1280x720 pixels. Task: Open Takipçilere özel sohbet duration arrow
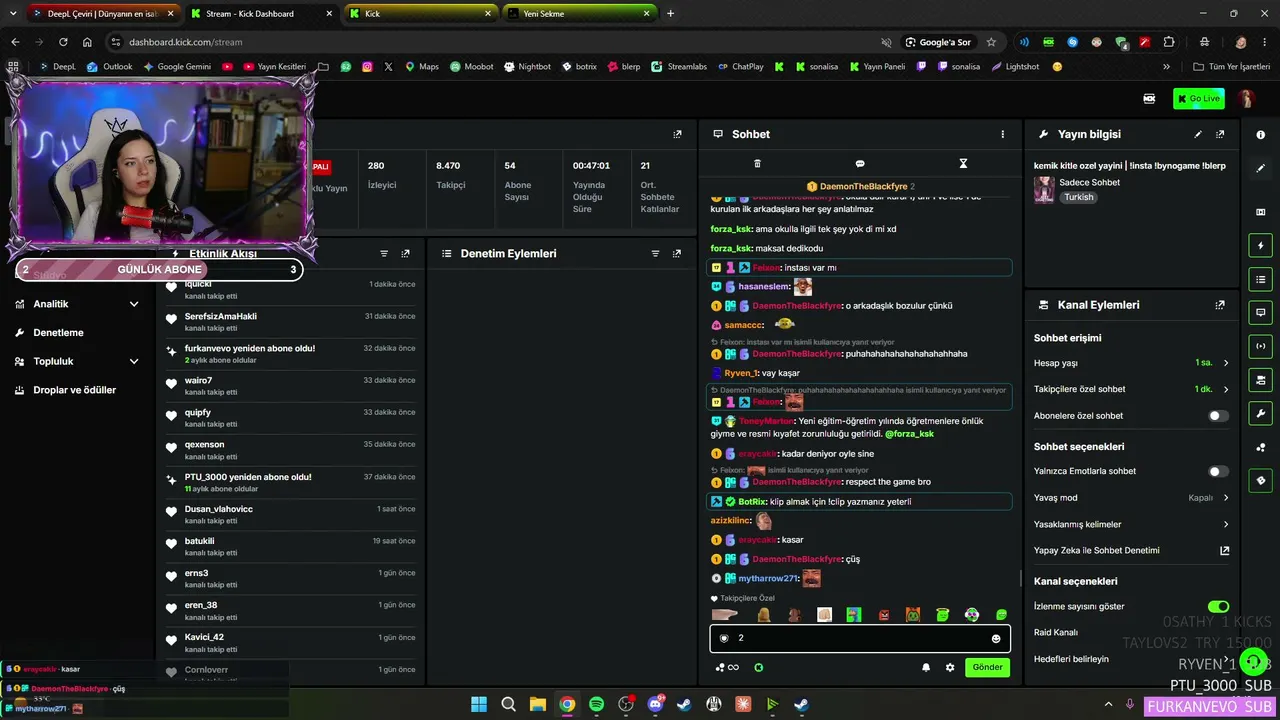(1226, 389)
